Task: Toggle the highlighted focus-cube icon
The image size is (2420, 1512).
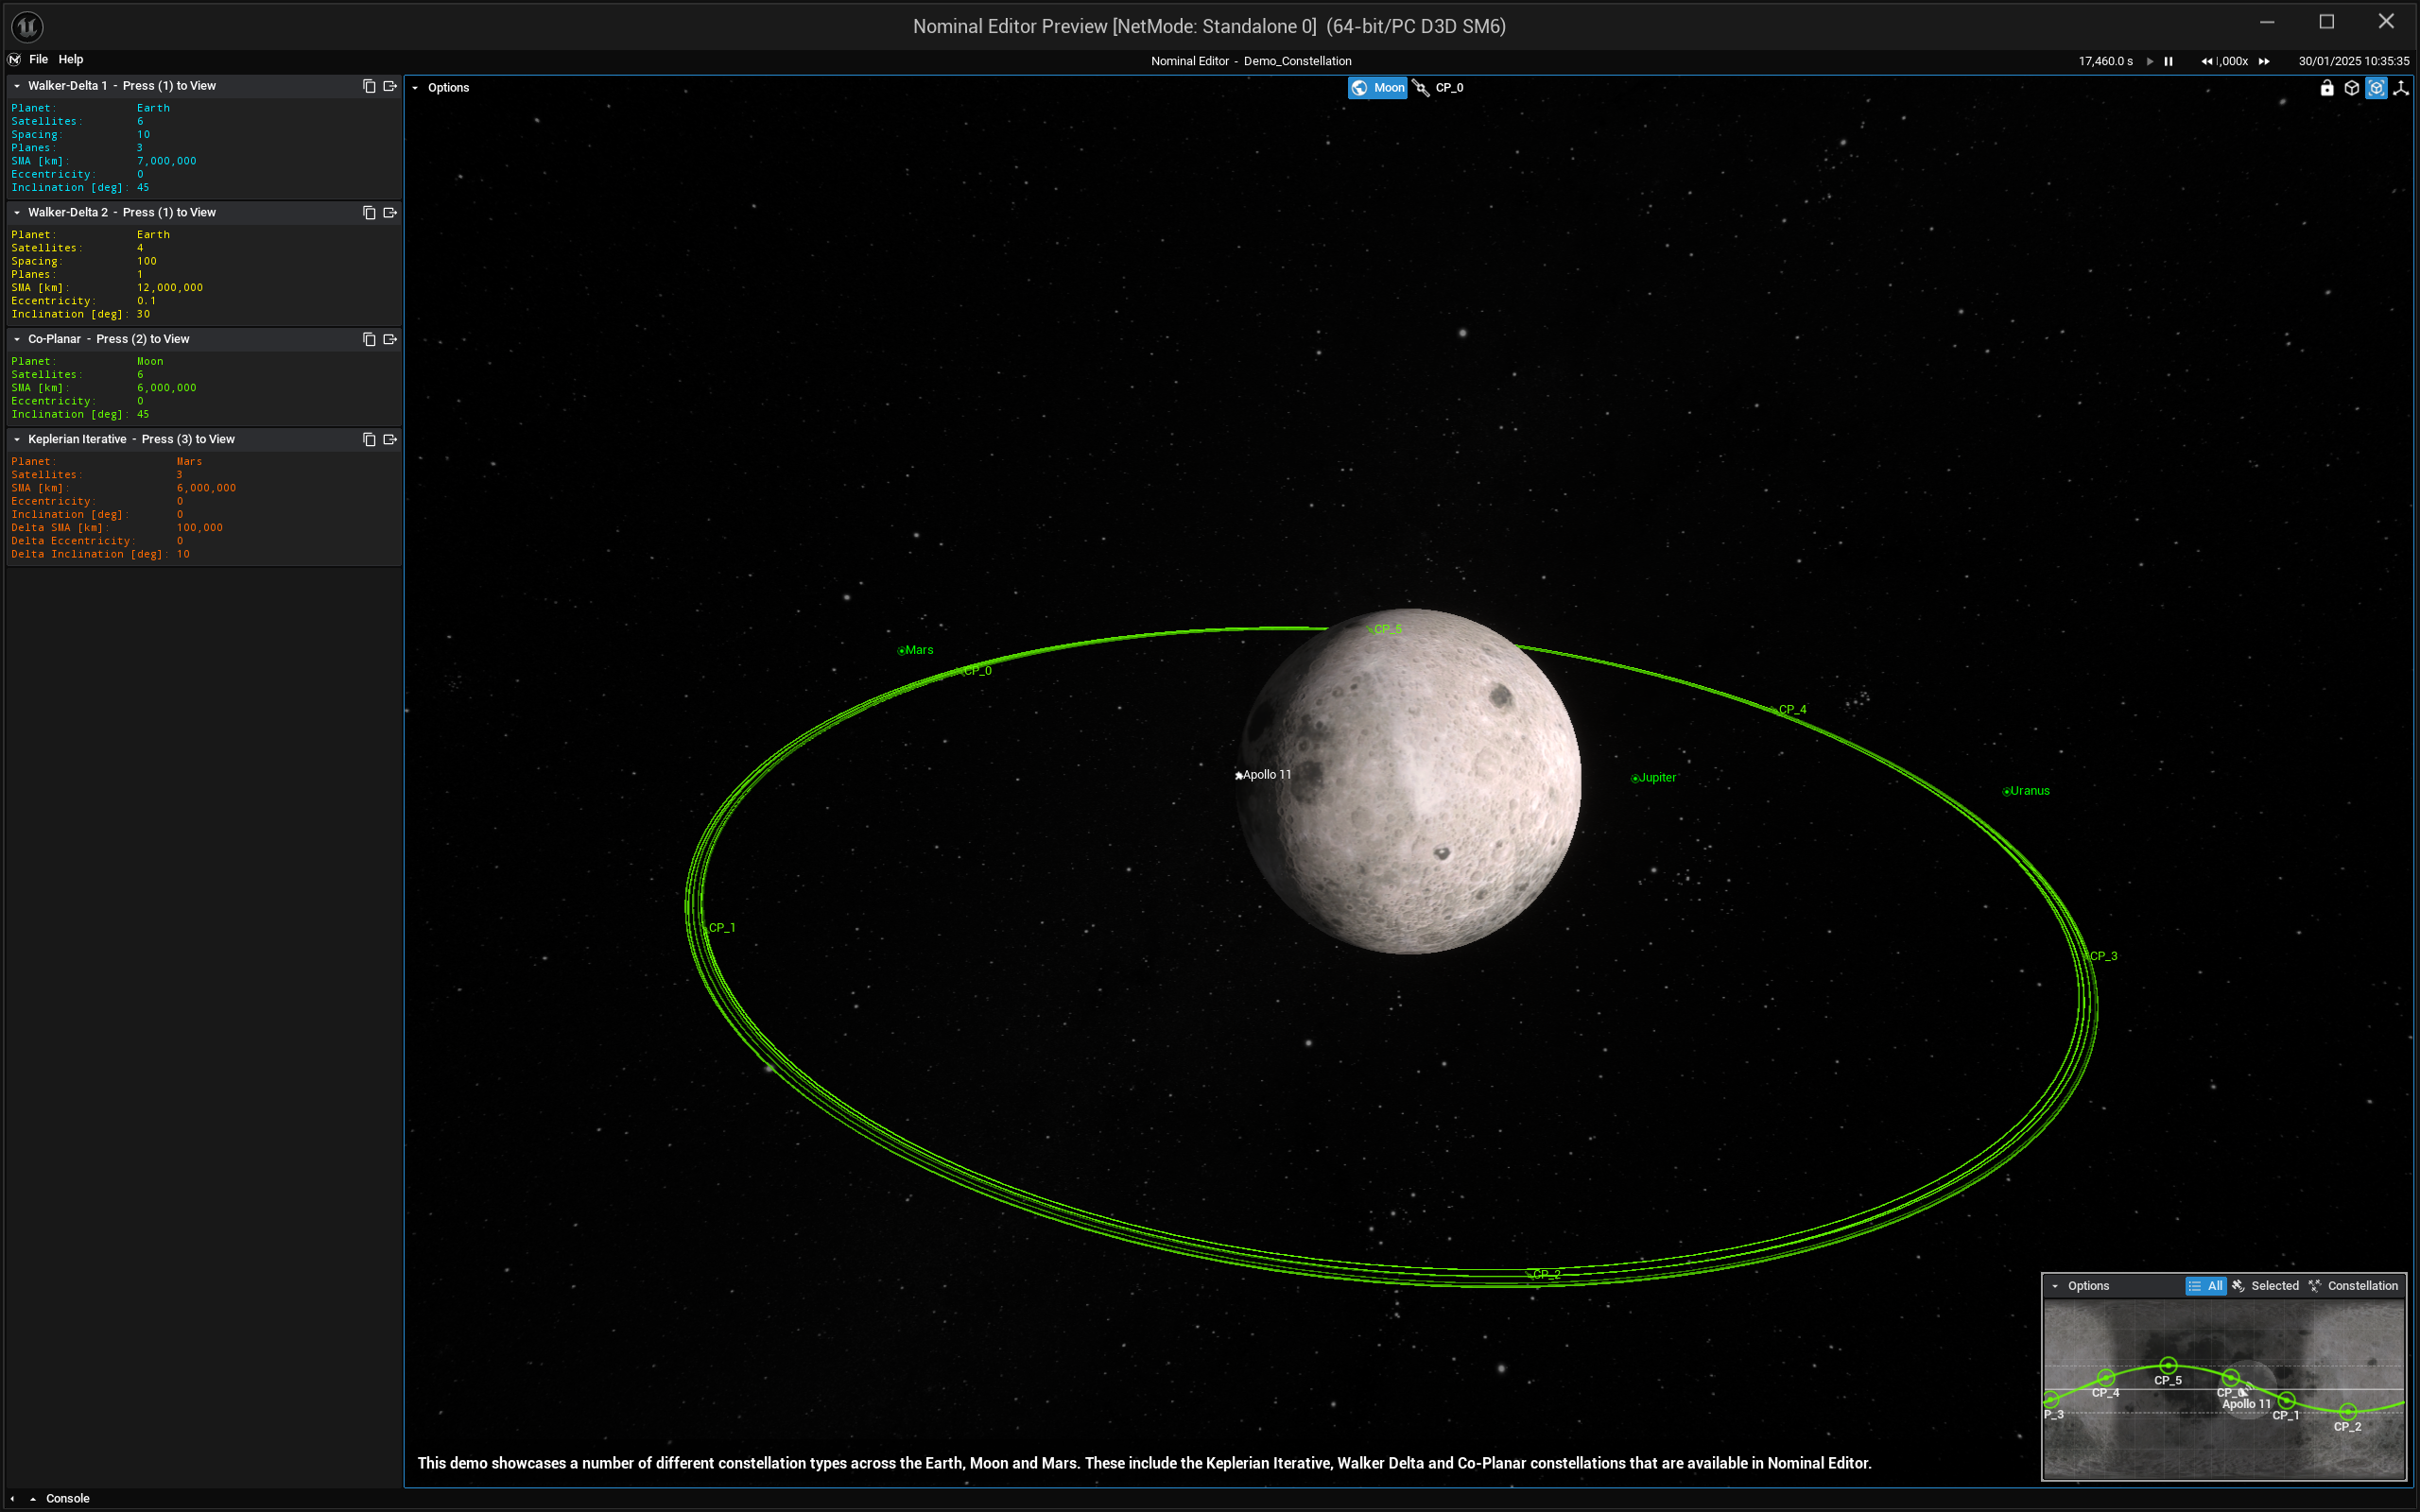Action: click(2376, 88)
